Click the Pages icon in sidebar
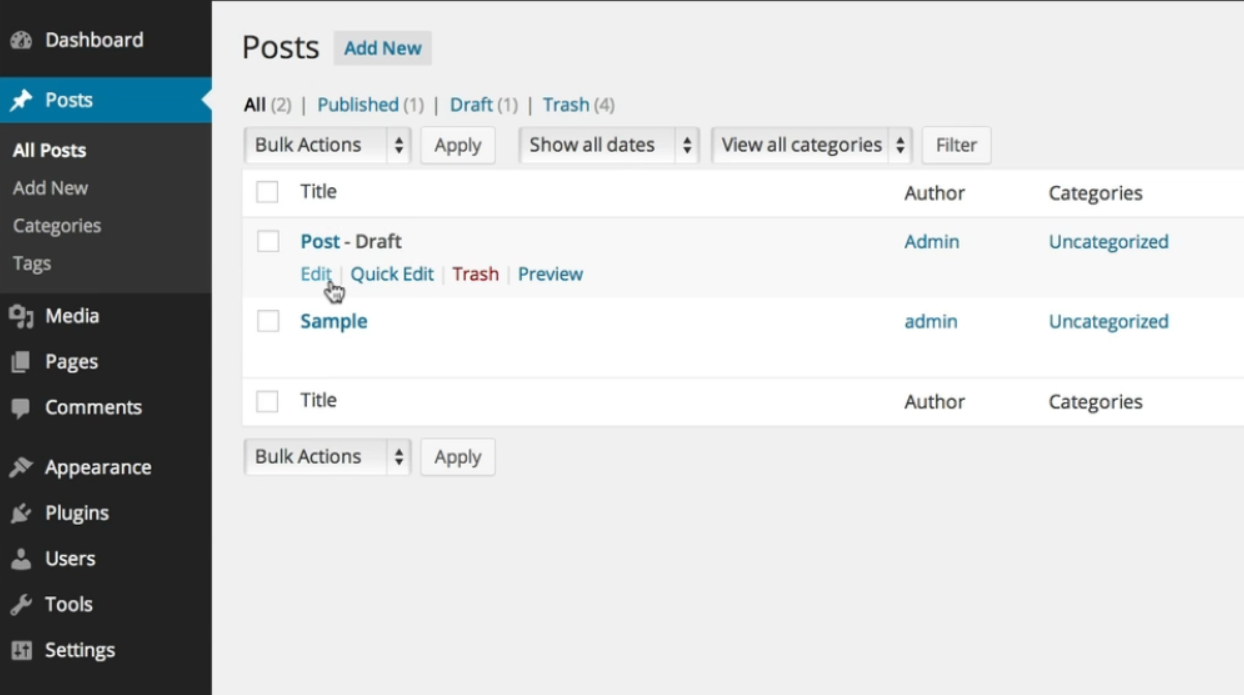Image resolution: width=1244 pixels, height=695 pixels. (x=21, y=362)
